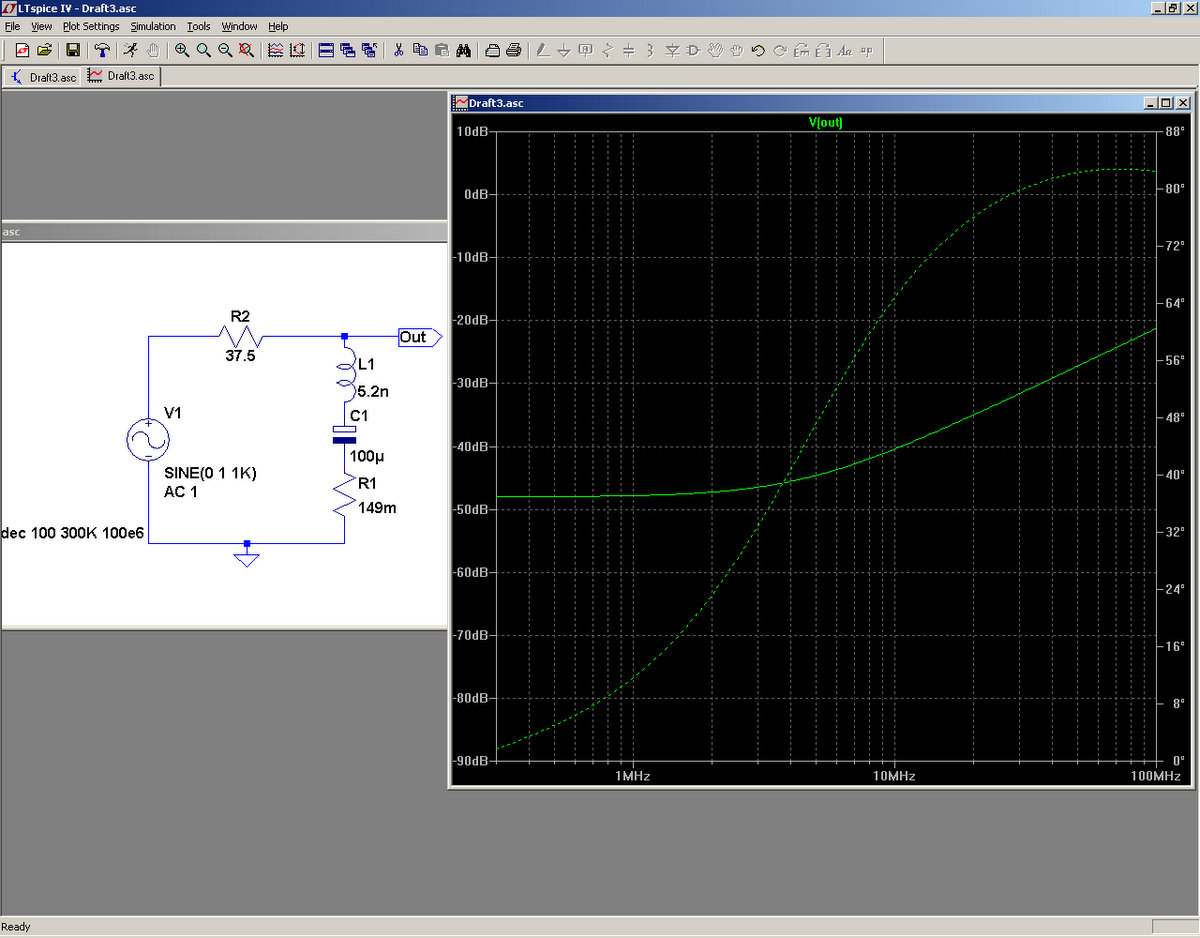This screenshot has height=938, width=1200.
Task: Switch to the waveform Draft3.asc tab
Action: (x=121, y=76)
